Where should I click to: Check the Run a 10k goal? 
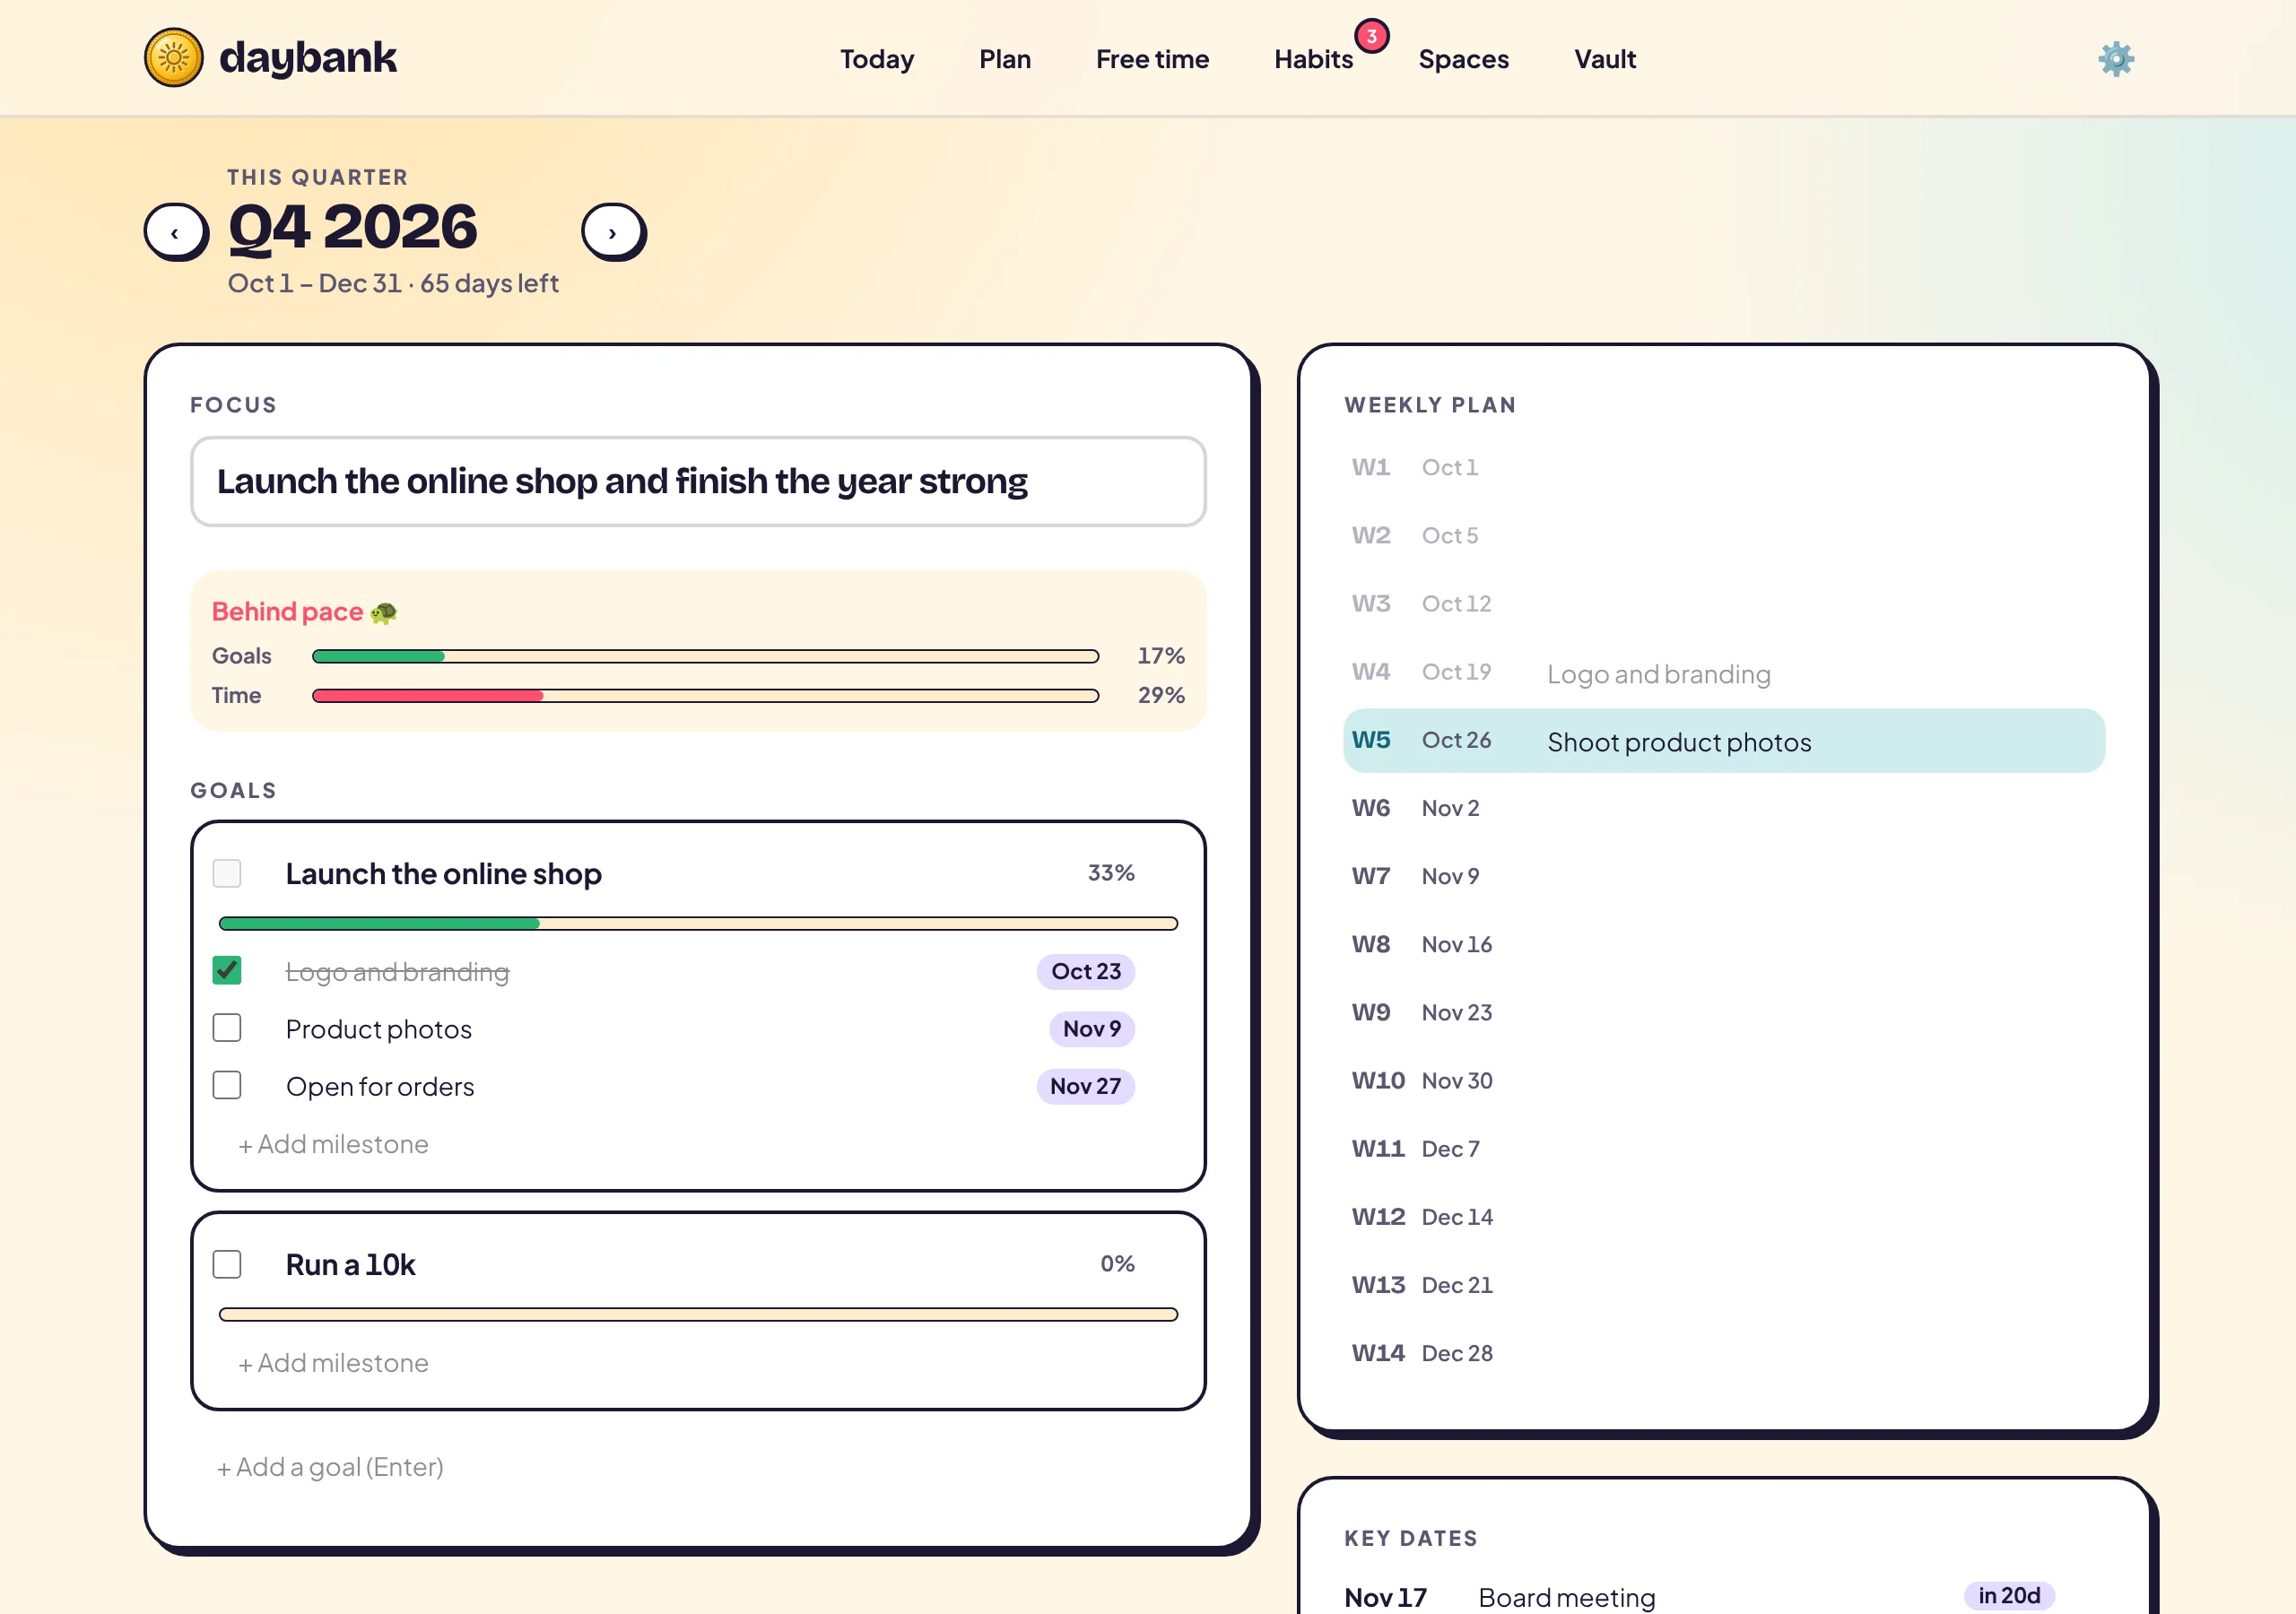tap(227, 1264)
